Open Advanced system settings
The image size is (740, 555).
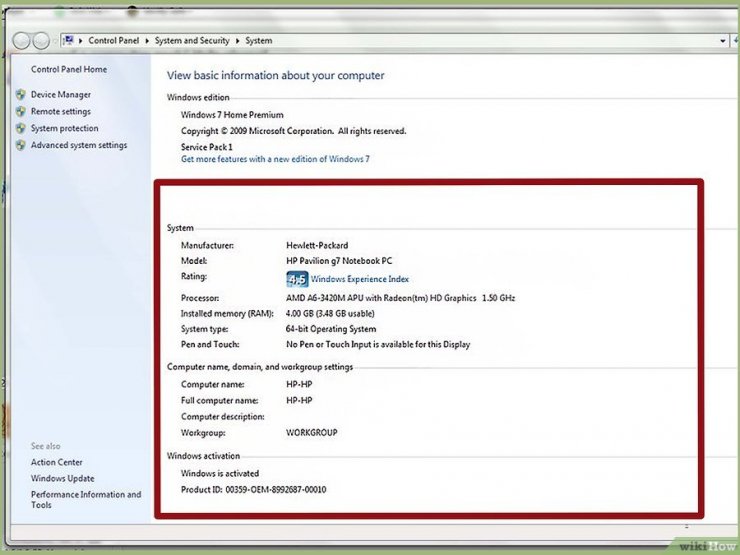point(79,145)
